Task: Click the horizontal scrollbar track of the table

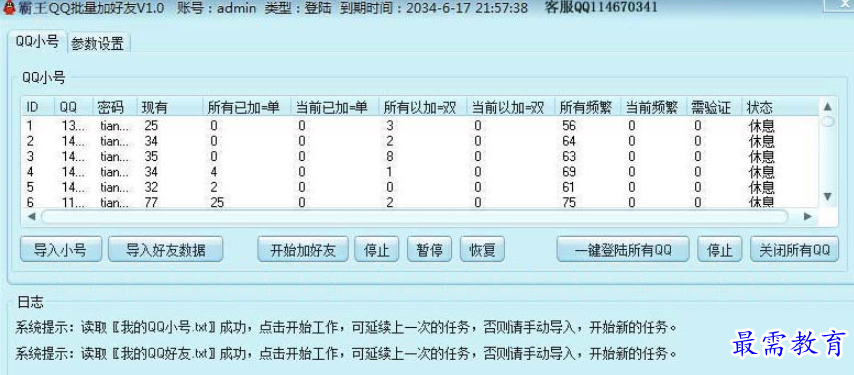Action: click(x=415, y=217)
